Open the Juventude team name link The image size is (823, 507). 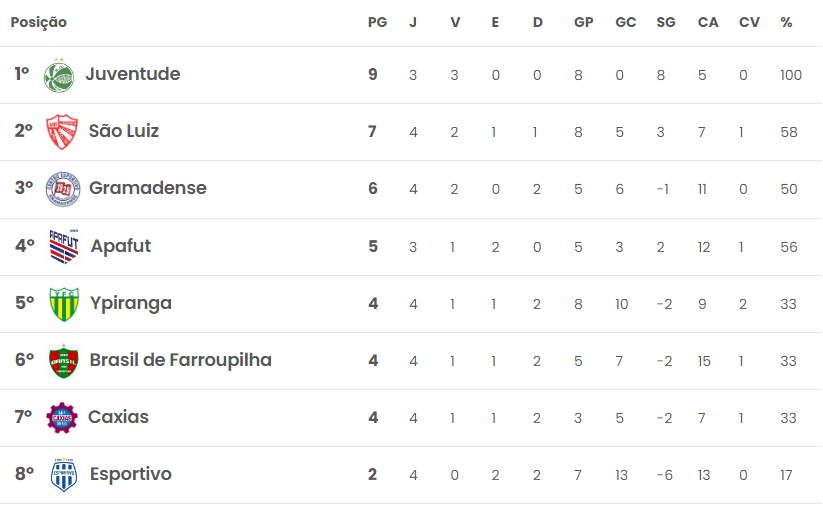point(133,74)
